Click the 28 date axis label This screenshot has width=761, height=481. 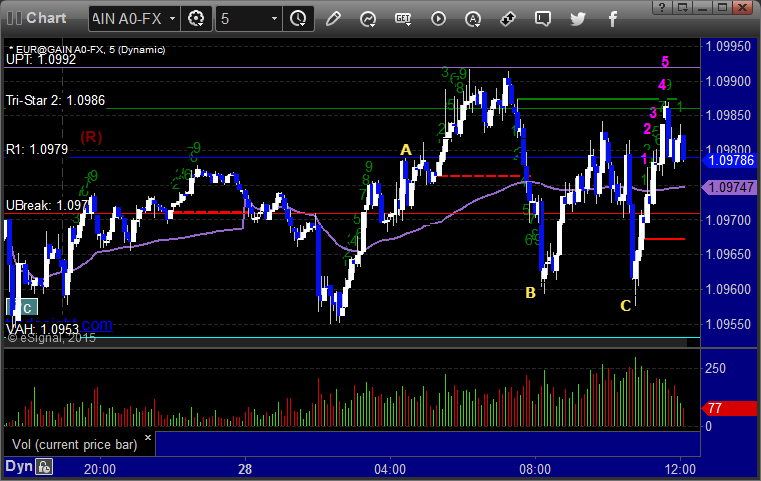tap(245, 469)
